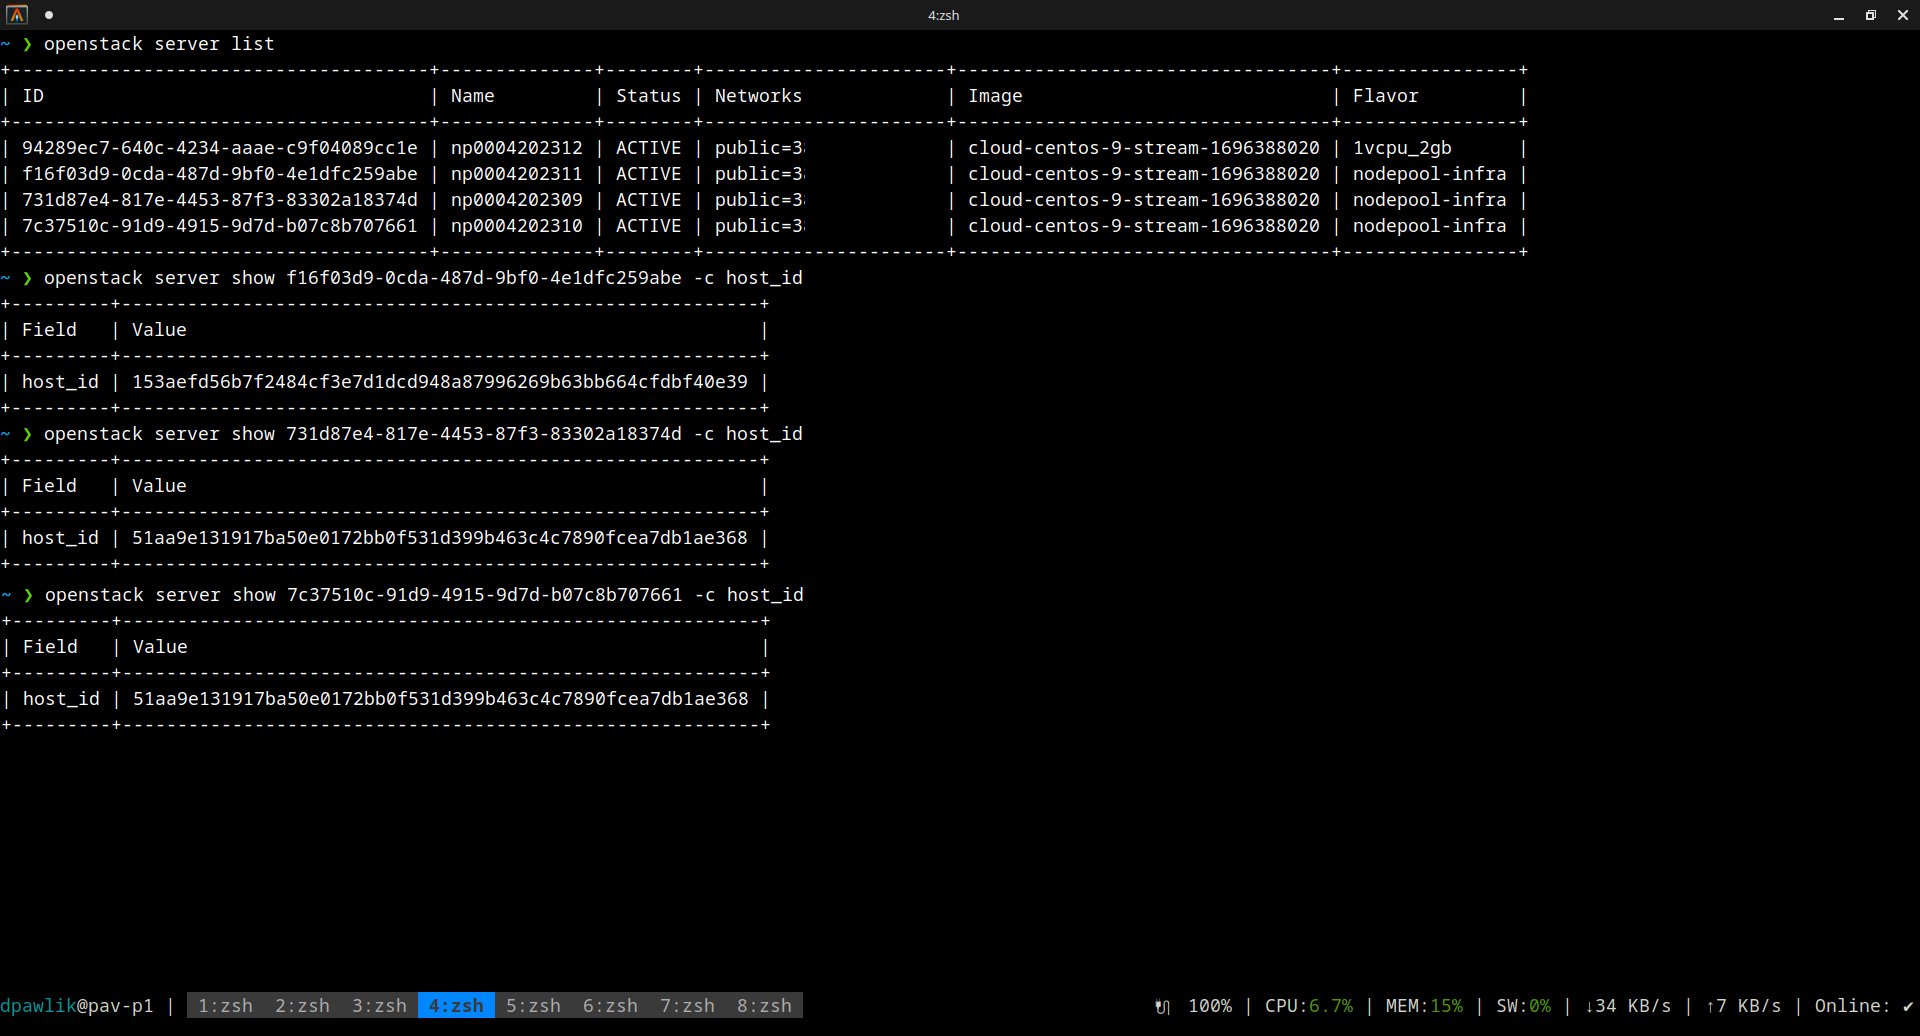Click the power plug battery icon

pos(1162,1007)
